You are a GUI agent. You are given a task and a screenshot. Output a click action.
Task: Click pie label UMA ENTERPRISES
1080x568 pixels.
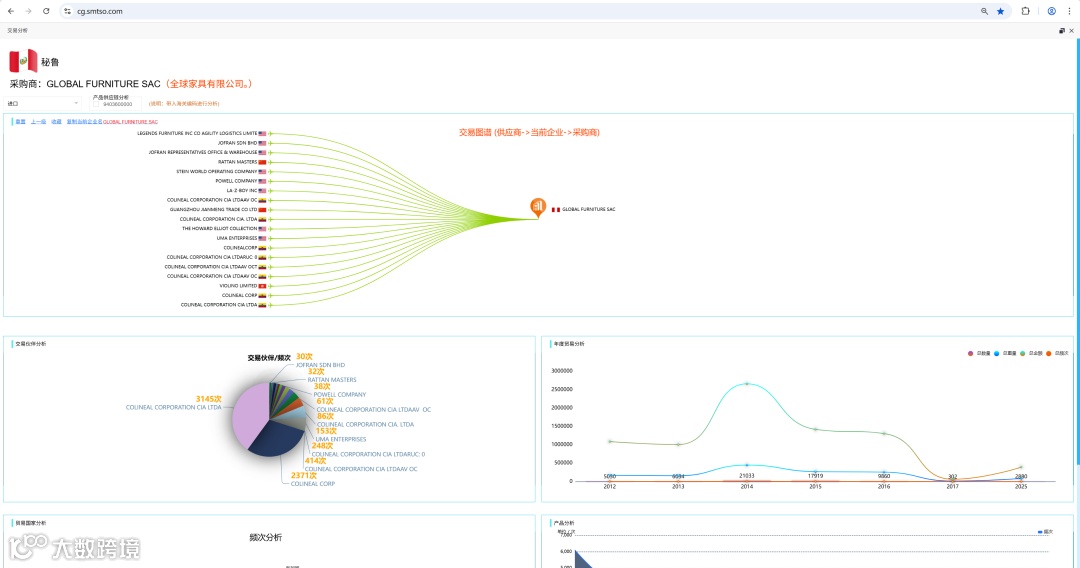pos(341,439)
